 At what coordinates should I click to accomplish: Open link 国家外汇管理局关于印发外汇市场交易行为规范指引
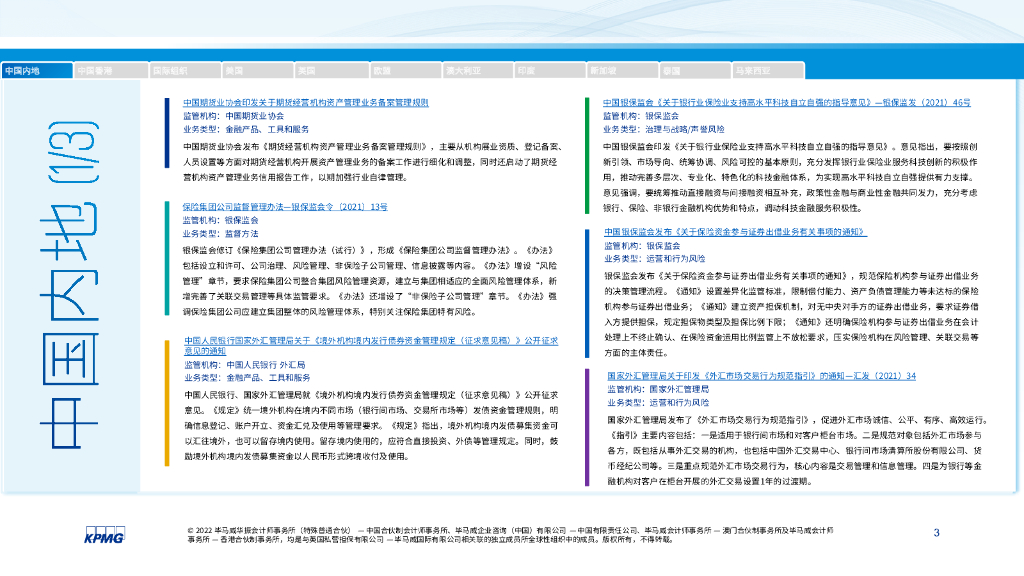coord(761,376)
